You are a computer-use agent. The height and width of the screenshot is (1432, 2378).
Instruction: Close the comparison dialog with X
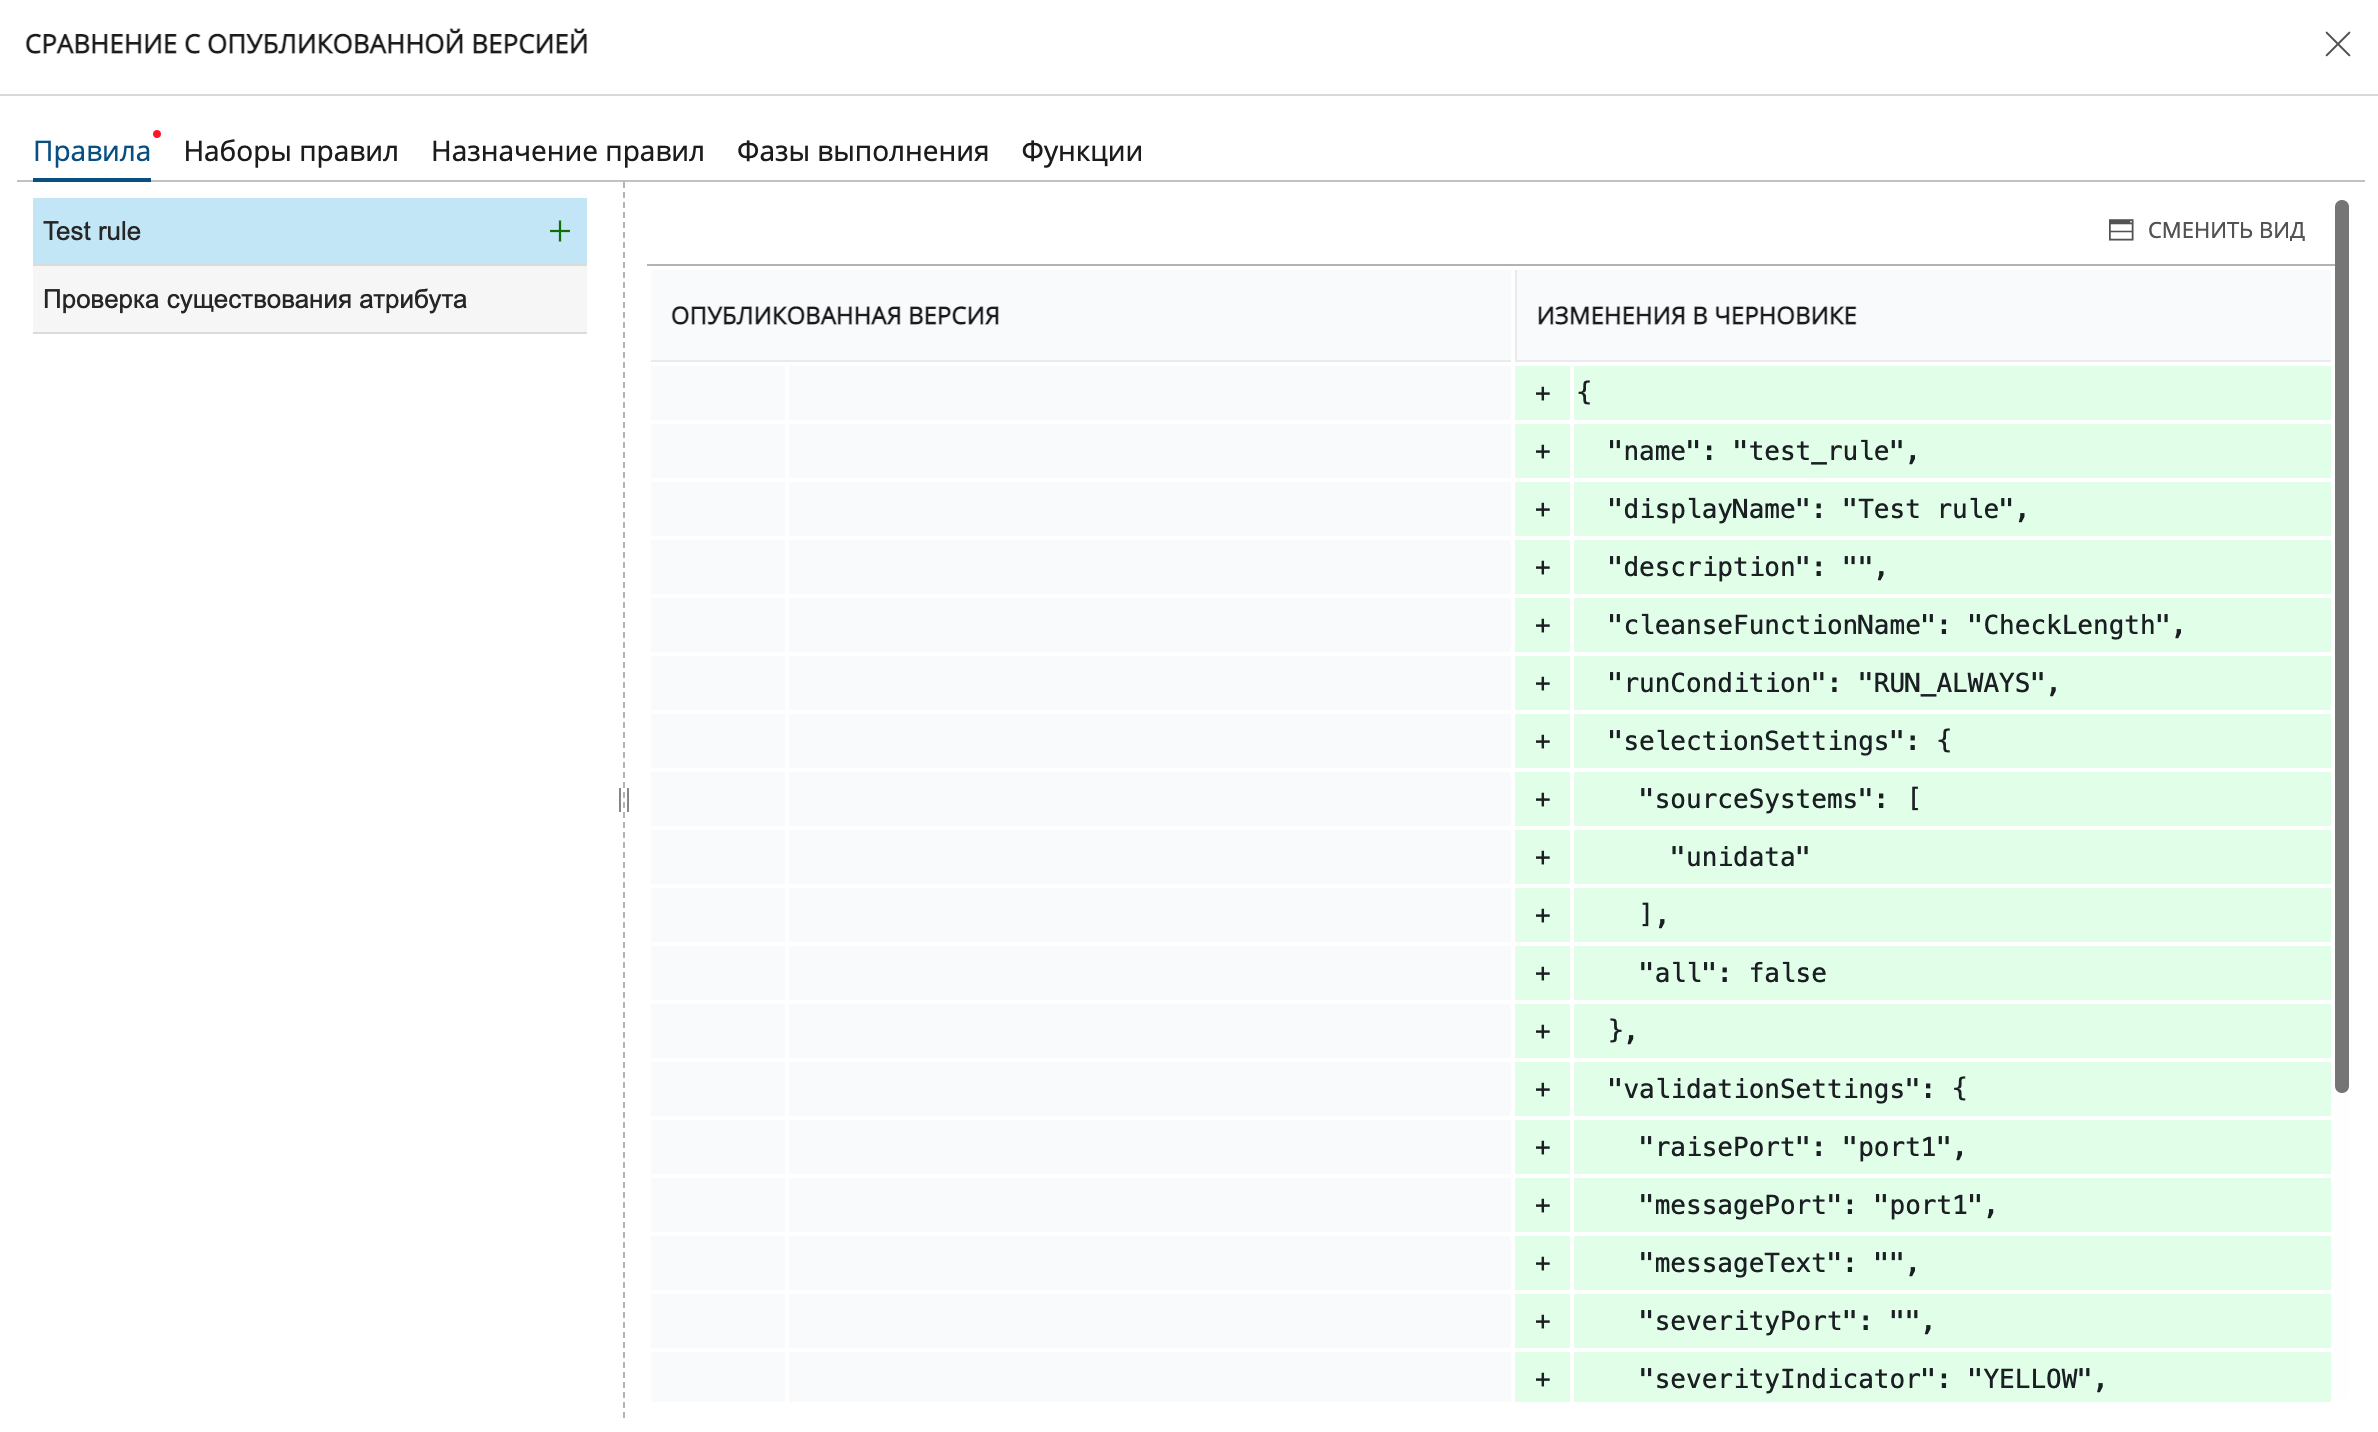(2337, 44)
